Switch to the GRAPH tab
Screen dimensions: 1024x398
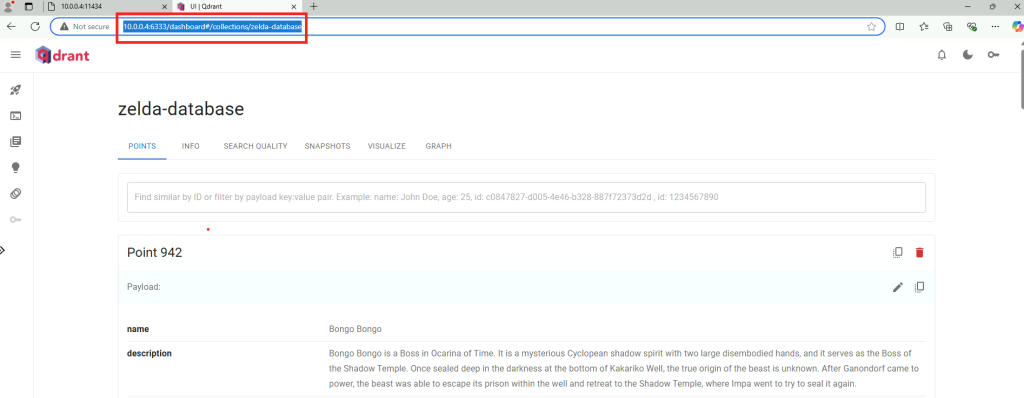tap(438, 146)
